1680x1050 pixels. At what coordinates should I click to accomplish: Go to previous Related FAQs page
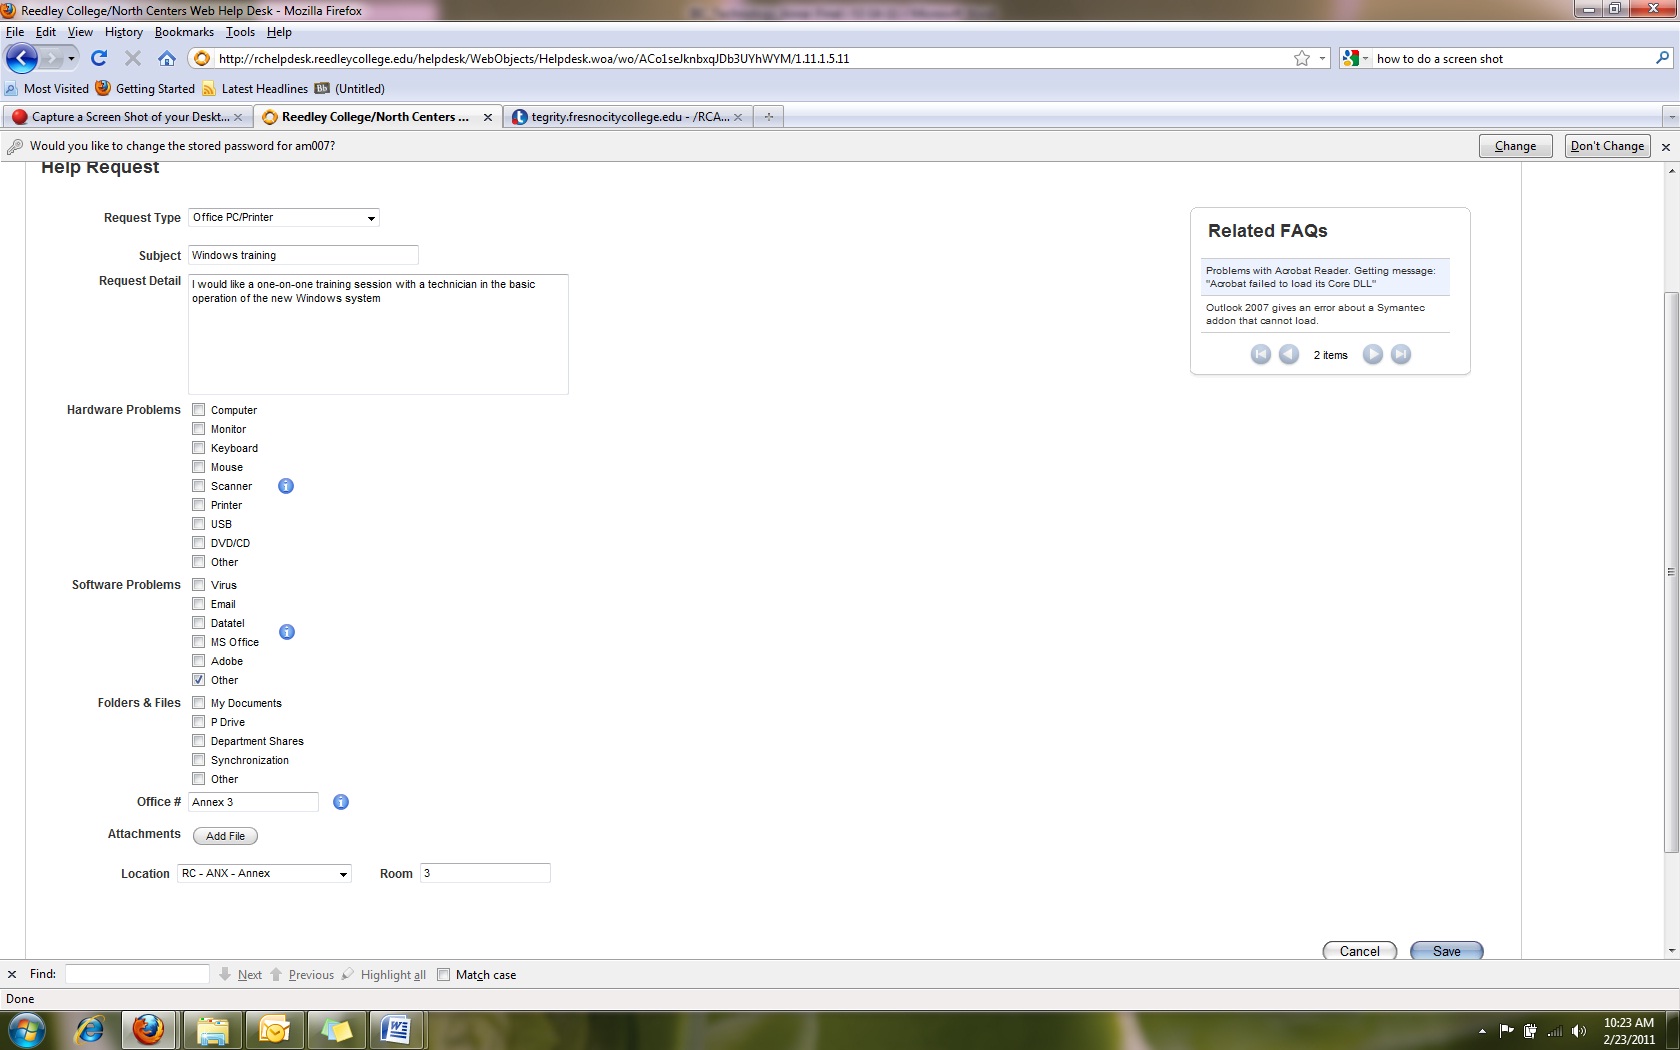(1289, 354)
